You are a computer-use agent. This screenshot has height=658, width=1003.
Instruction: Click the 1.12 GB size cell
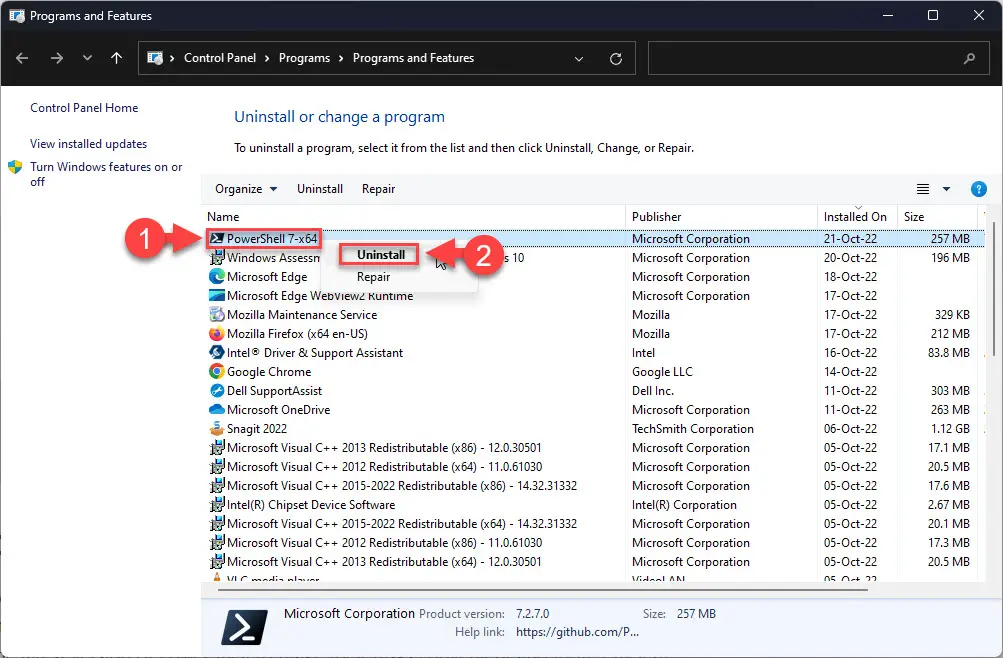click(950, 429)
